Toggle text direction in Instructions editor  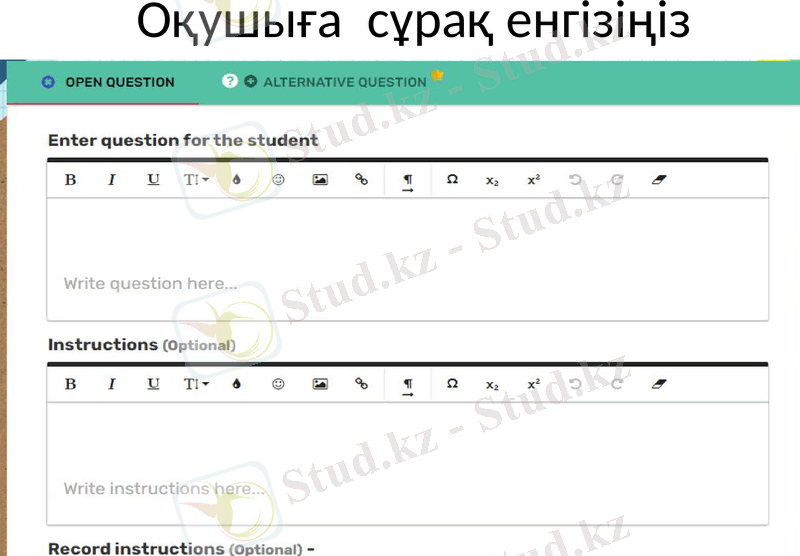(x=408, y=387)
